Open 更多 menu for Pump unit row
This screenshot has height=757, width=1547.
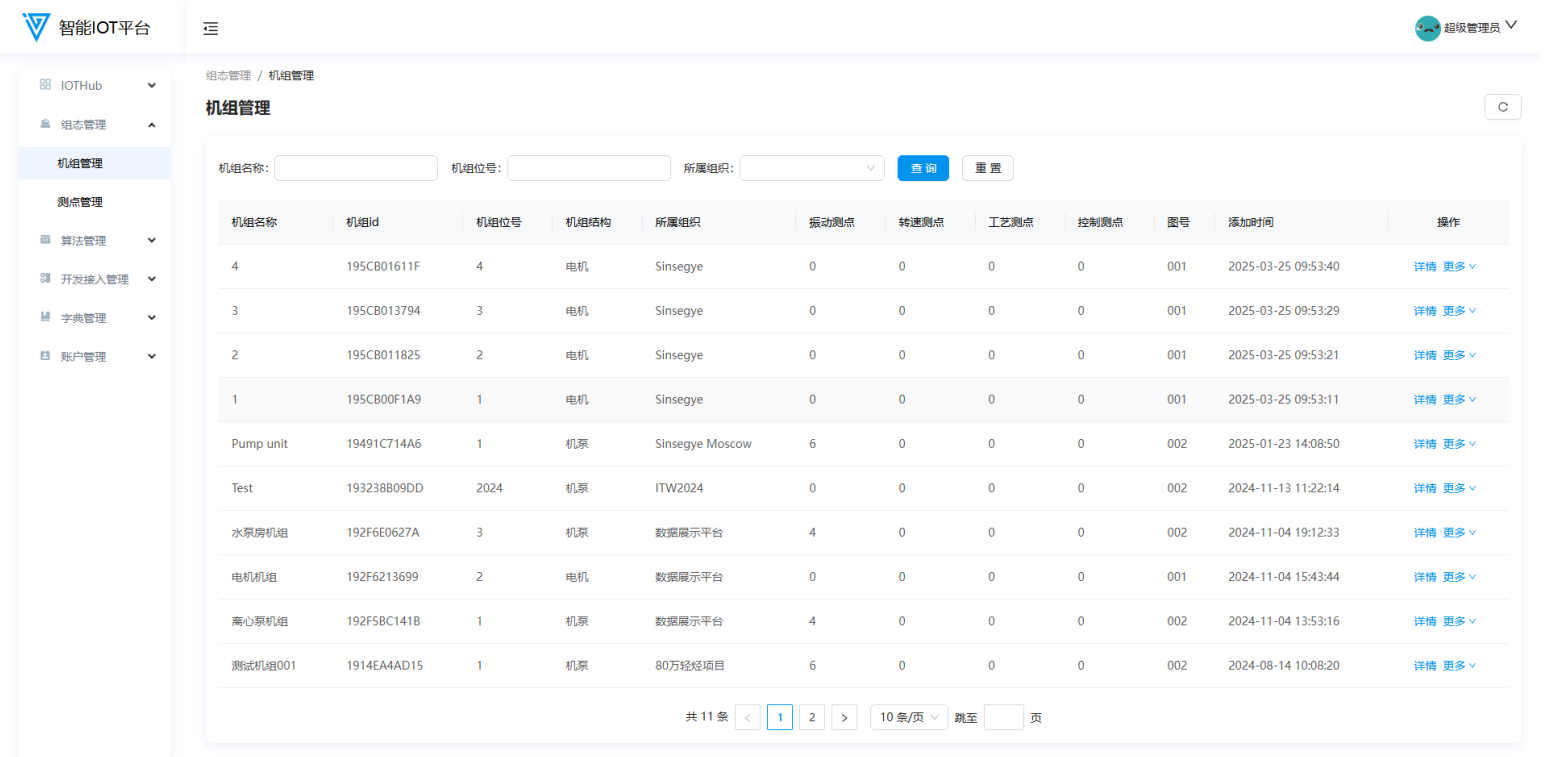(1459, 444)
